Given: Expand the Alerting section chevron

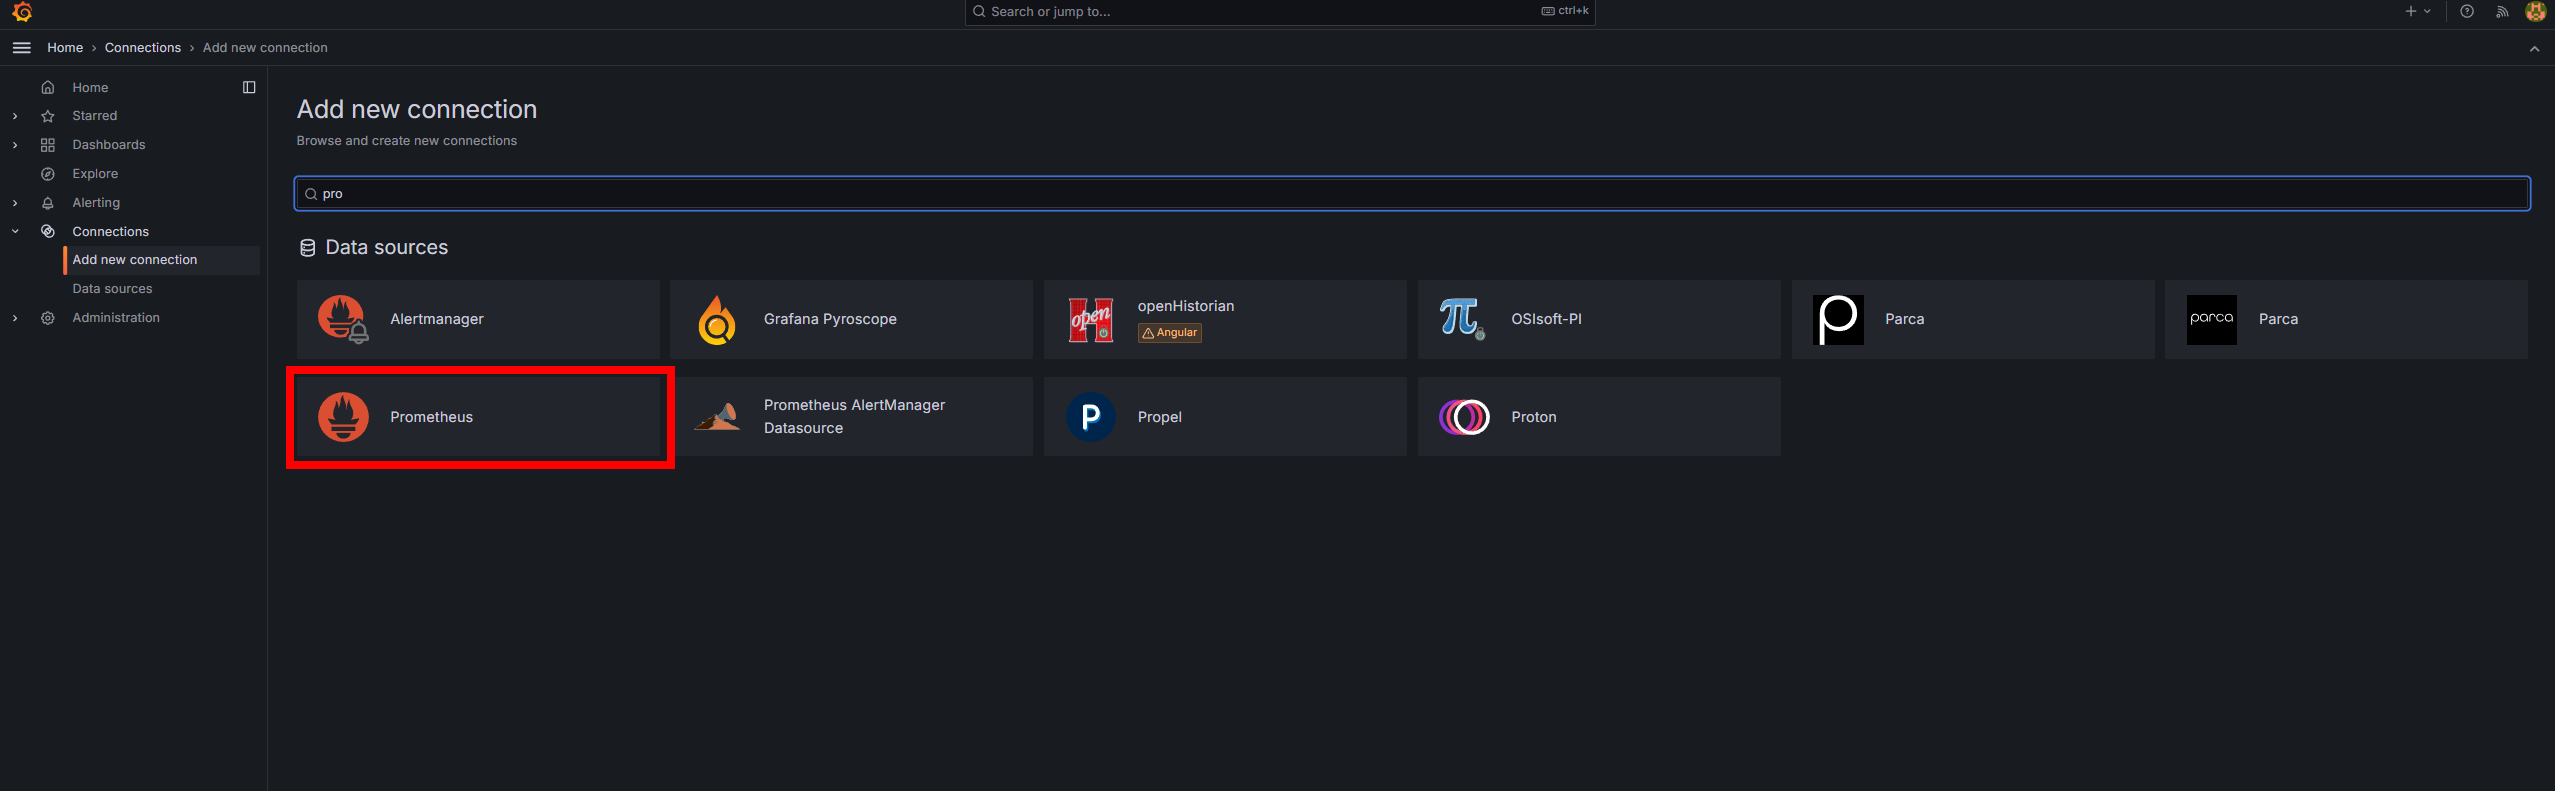Looking at the screenshot, I should (15, 203).
